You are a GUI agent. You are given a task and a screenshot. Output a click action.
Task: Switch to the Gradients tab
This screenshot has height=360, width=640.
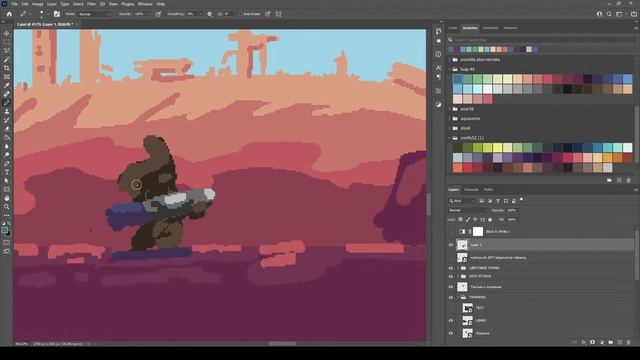pyautogui.click(x=490, y=28)
